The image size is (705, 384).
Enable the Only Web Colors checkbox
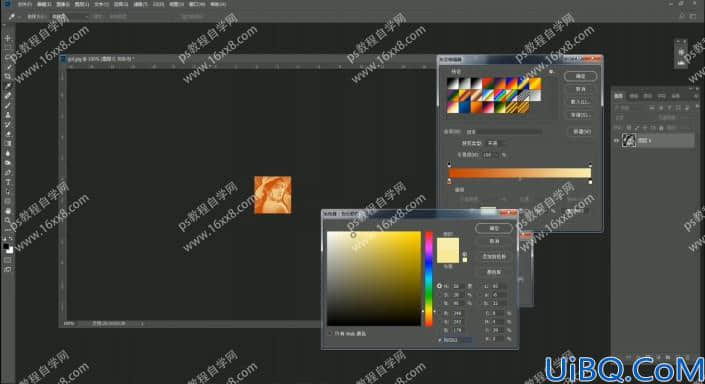tap(330, 334)
